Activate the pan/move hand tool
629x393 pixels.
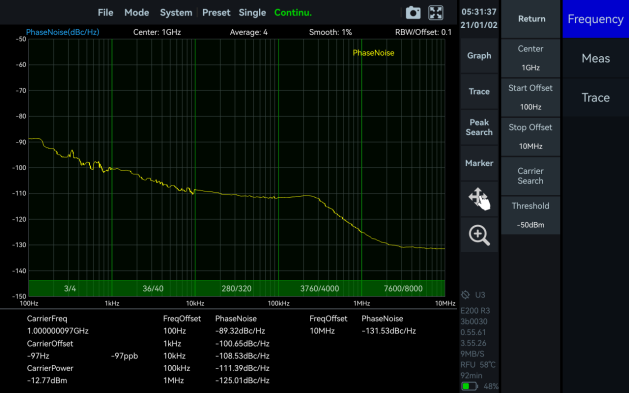479,199
